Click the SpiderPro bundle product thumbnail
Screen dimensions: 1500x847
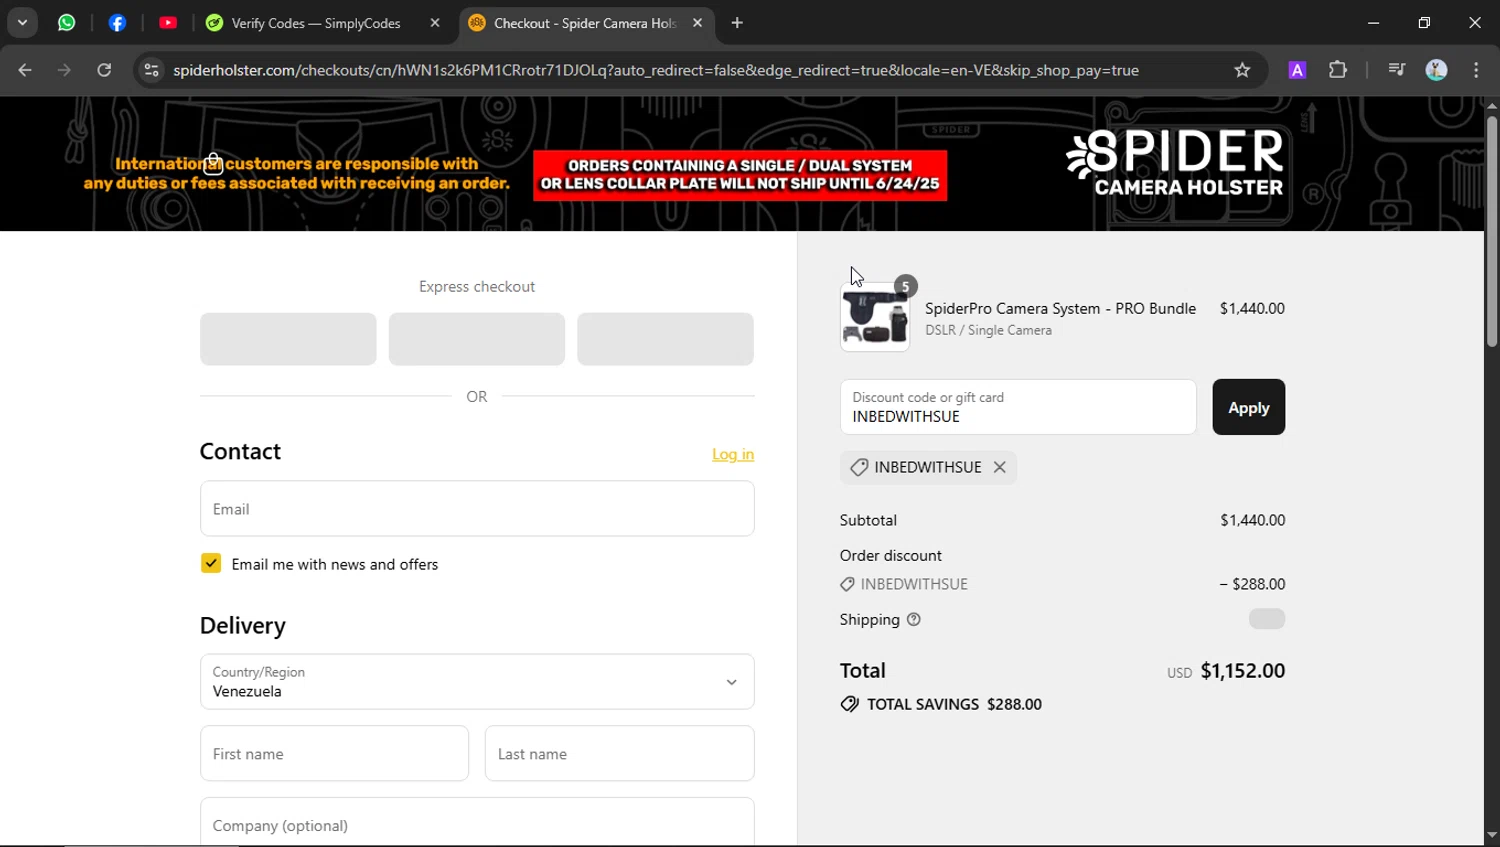pyautogui.click(x=875, y=317)
